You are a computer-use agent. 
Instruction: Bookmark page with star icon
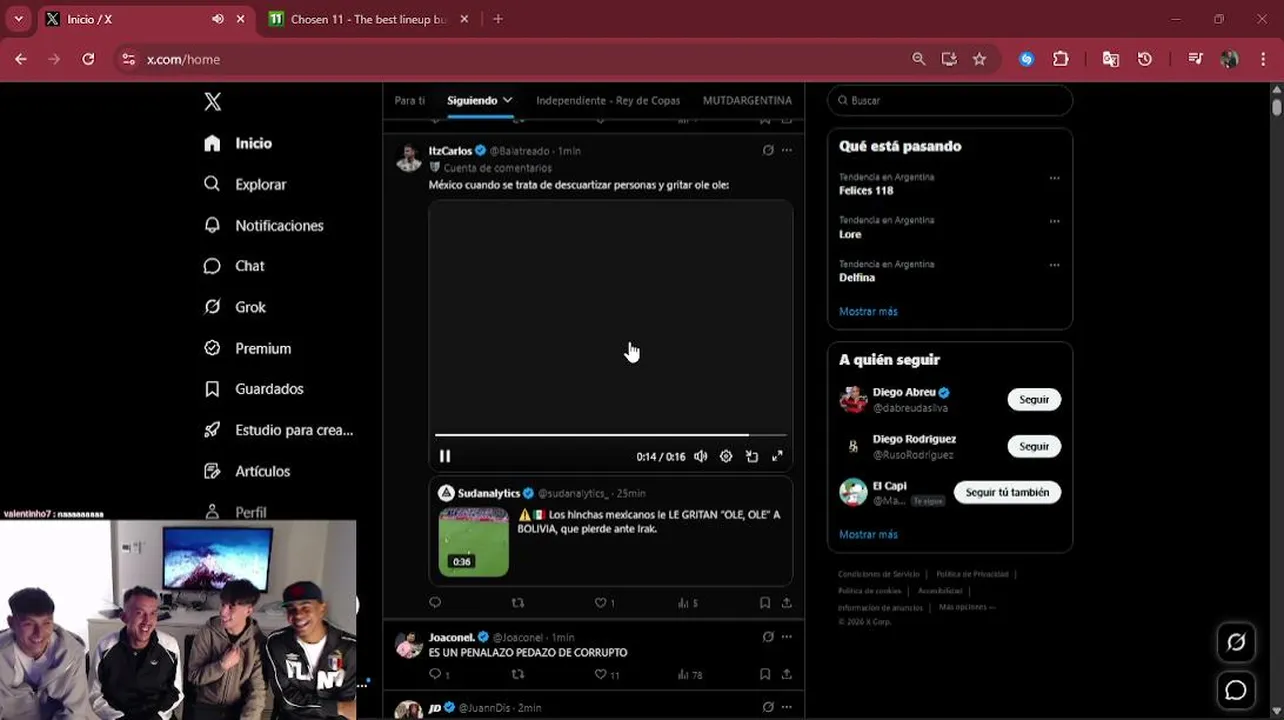pos(979,59)
